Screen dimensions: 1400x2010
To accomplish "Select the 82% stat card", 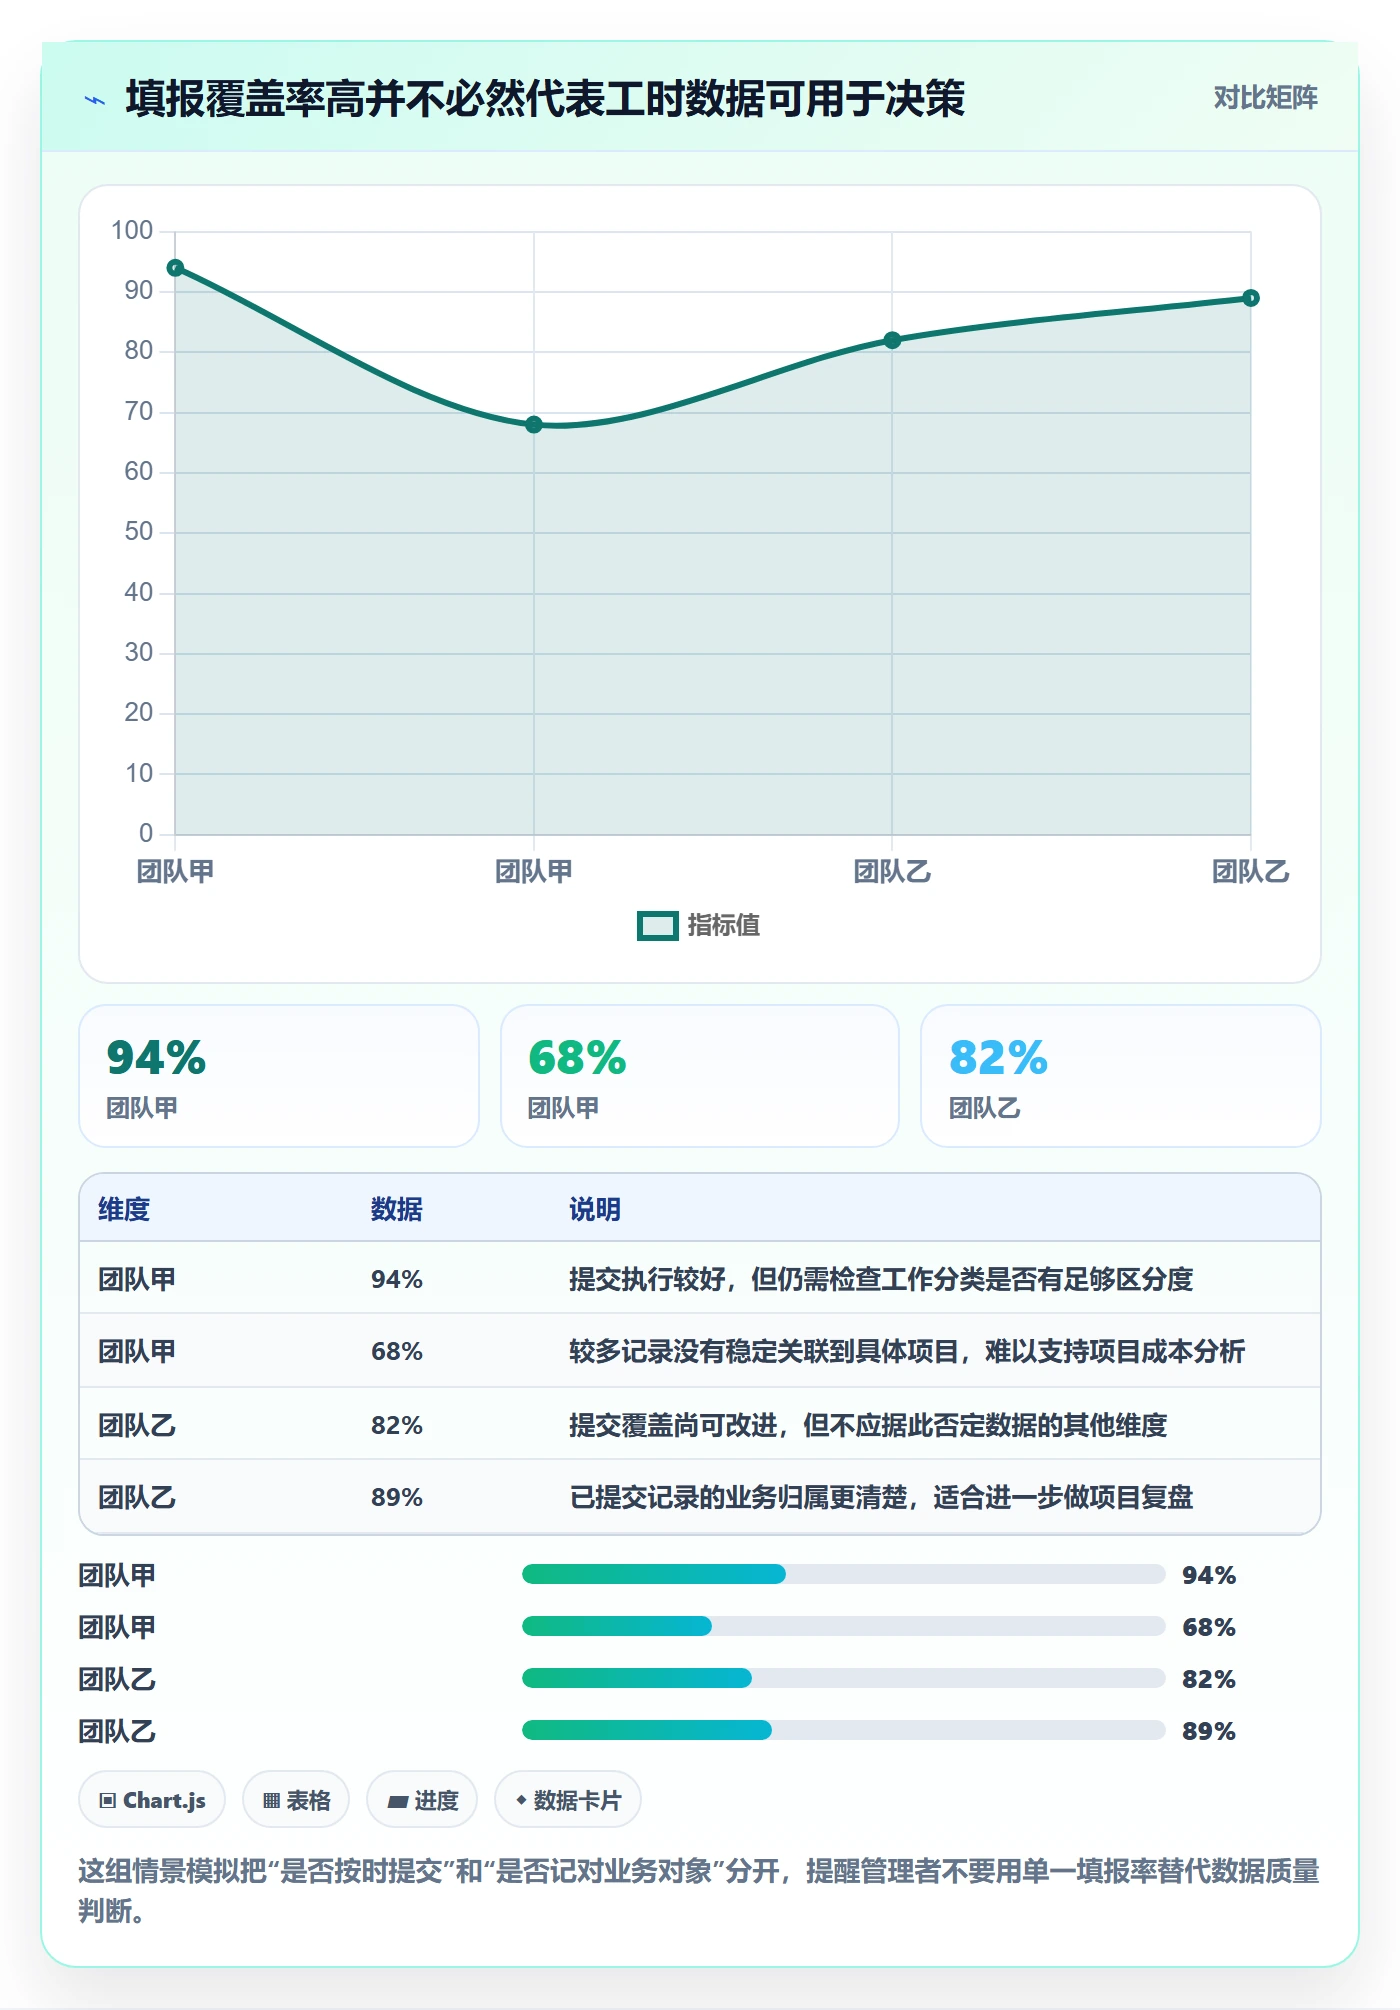I will click(x=1121, y=1076).
